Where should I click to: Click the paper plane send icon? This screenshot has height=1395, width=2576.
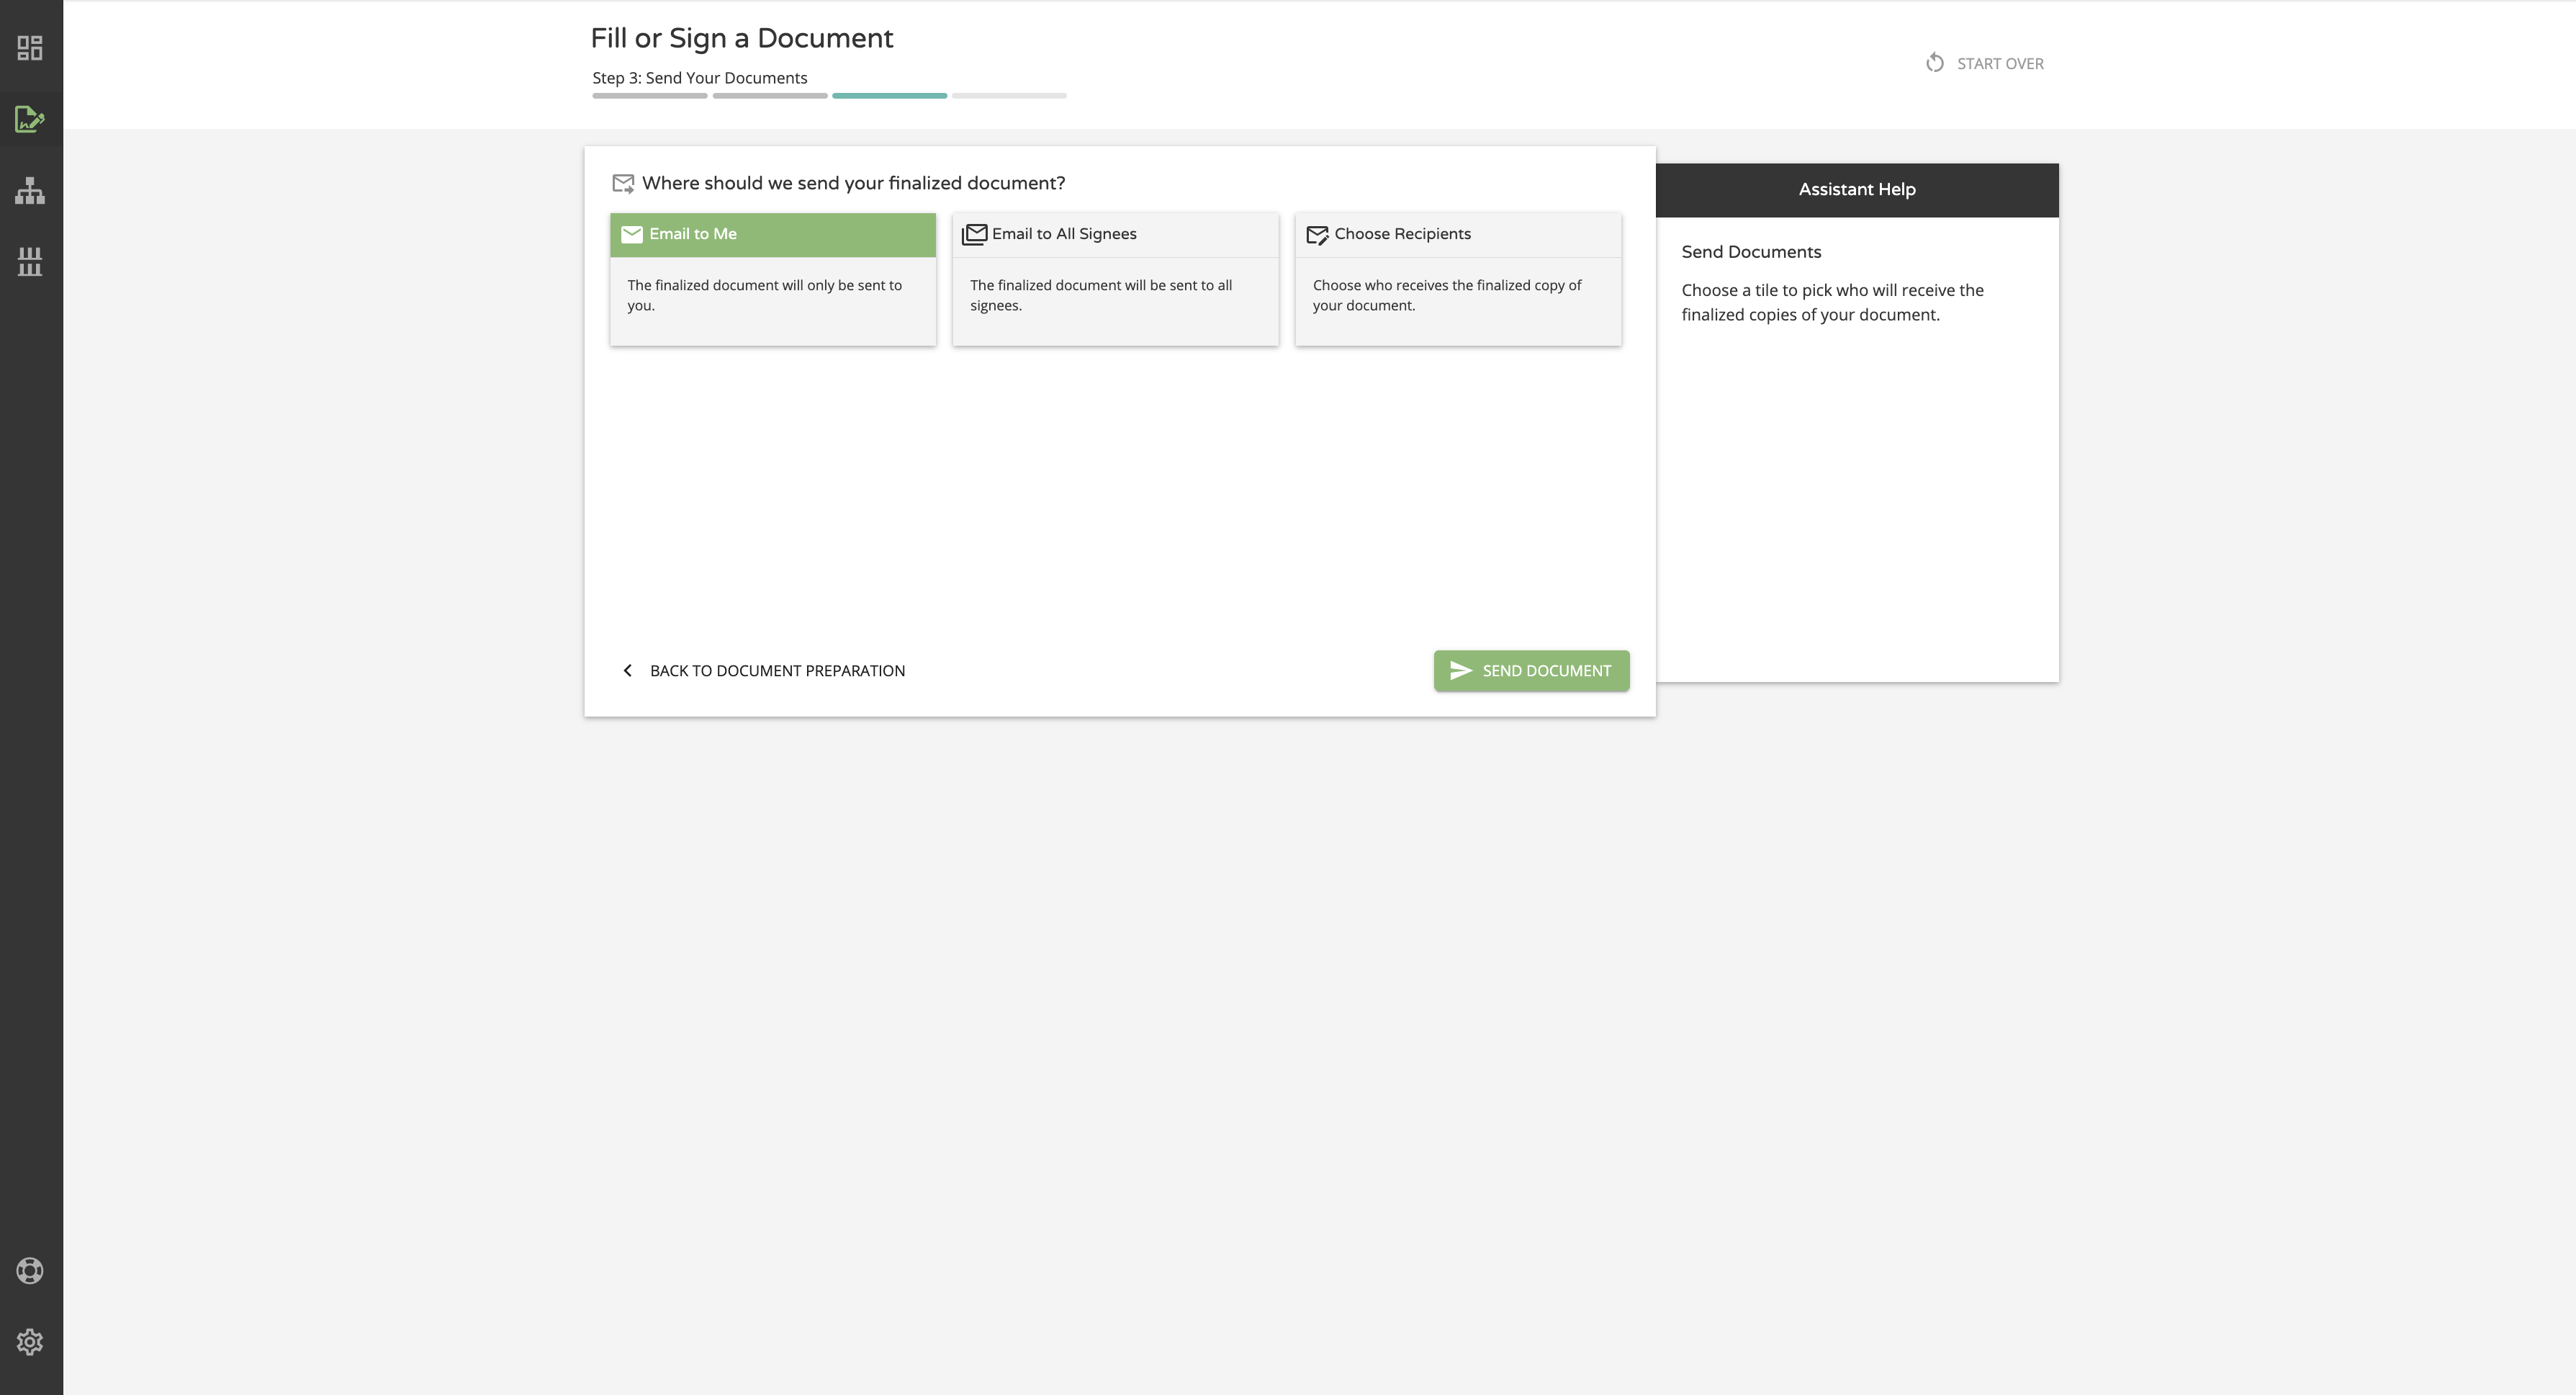(x=1461, y=670)
